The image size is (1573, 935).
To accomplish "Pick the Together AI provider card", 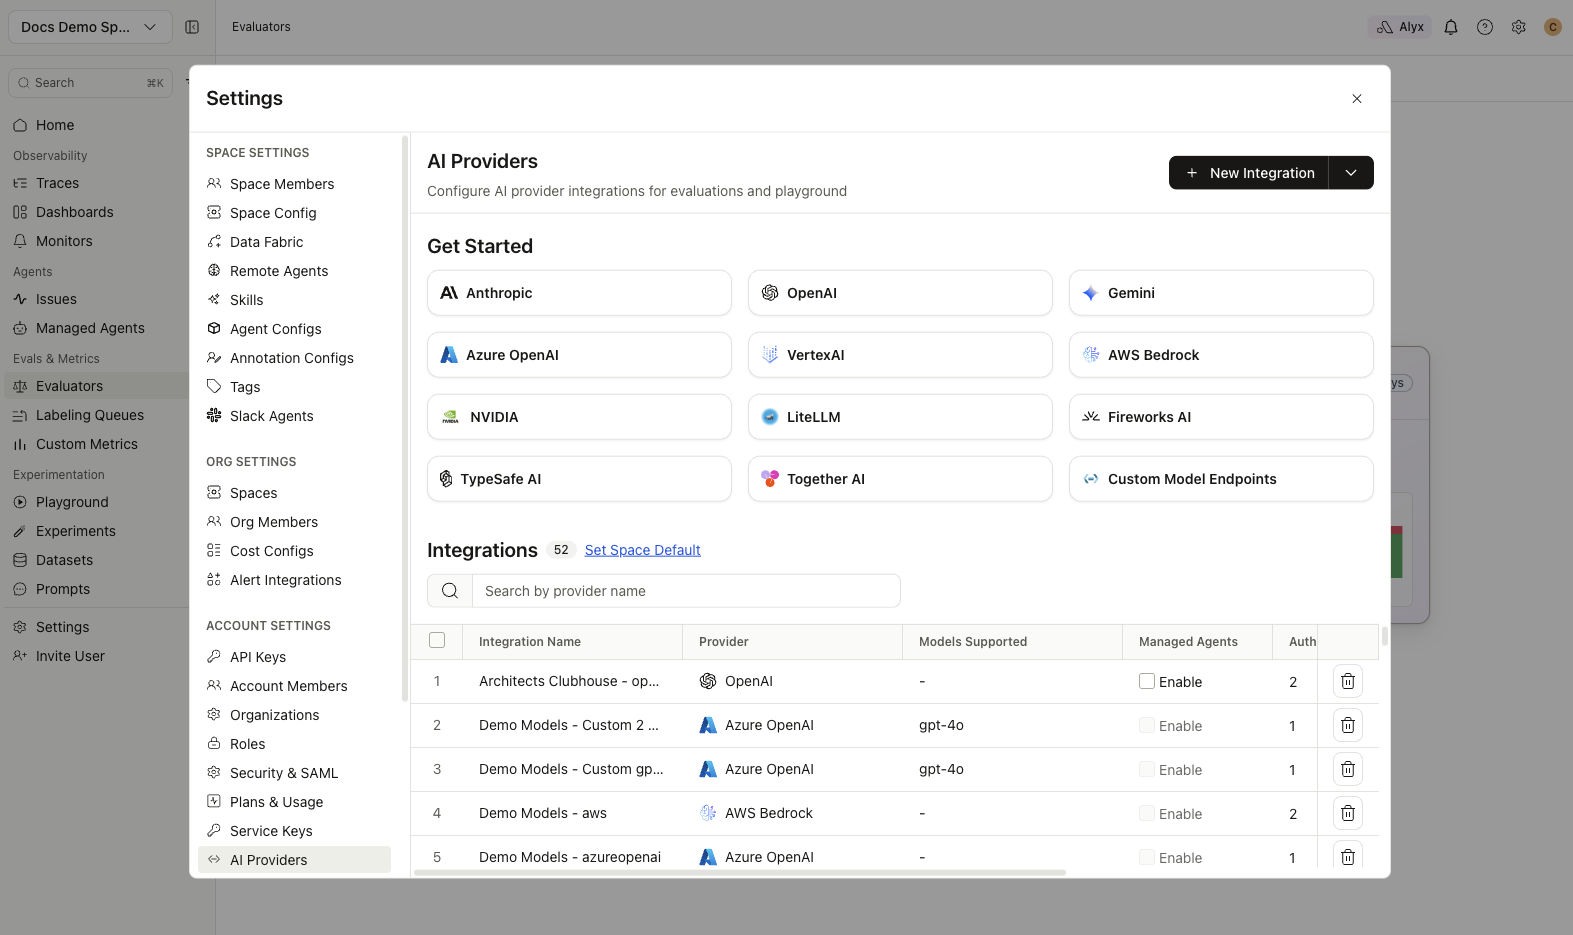I will [x=900, y=479].
